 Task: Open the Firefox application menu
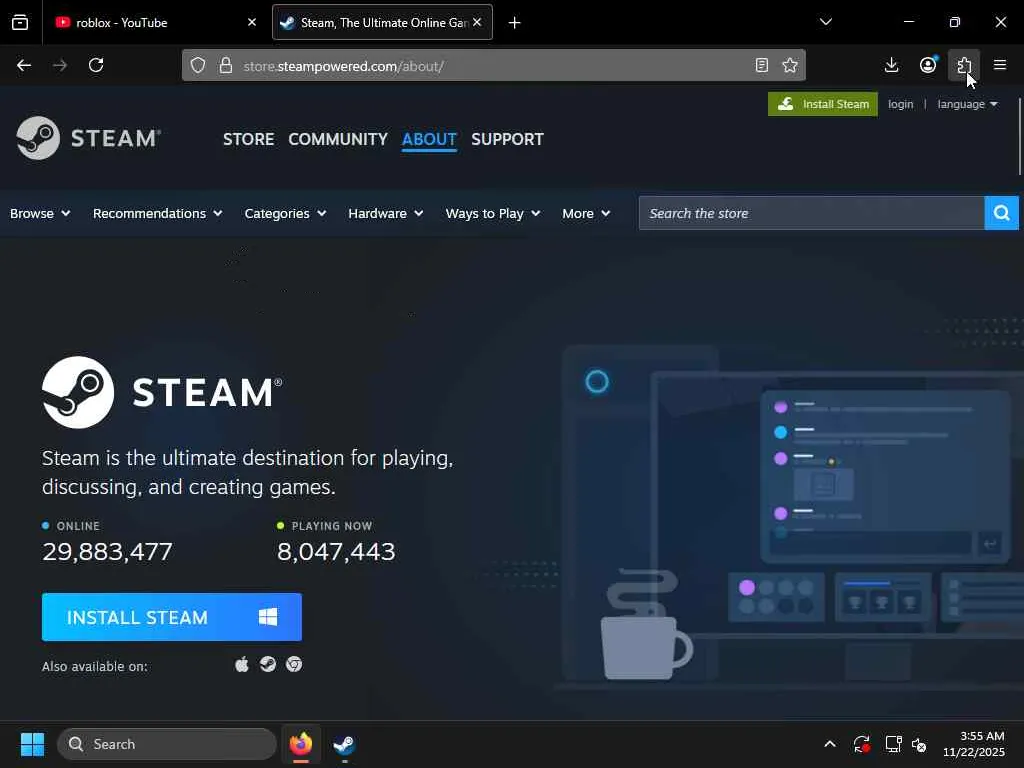coord(1000,65)
